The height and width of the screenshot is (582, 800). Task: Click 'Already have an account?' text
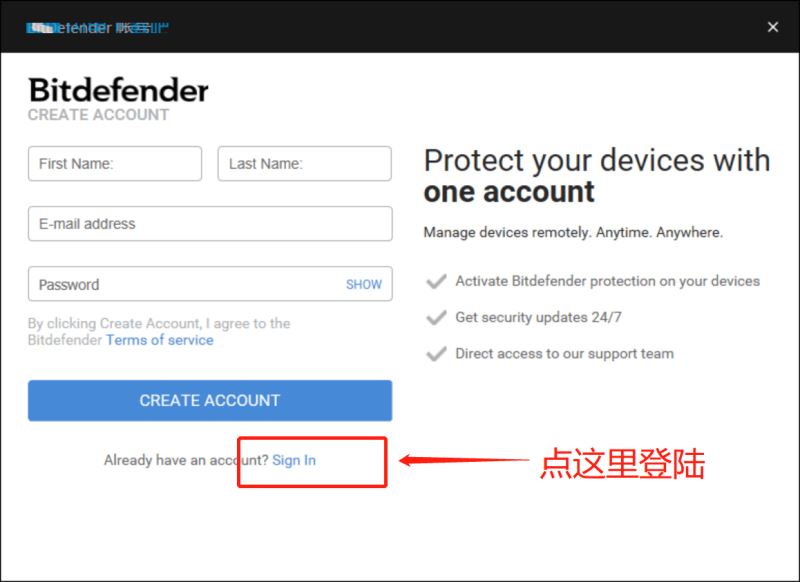tap(186, 460)
